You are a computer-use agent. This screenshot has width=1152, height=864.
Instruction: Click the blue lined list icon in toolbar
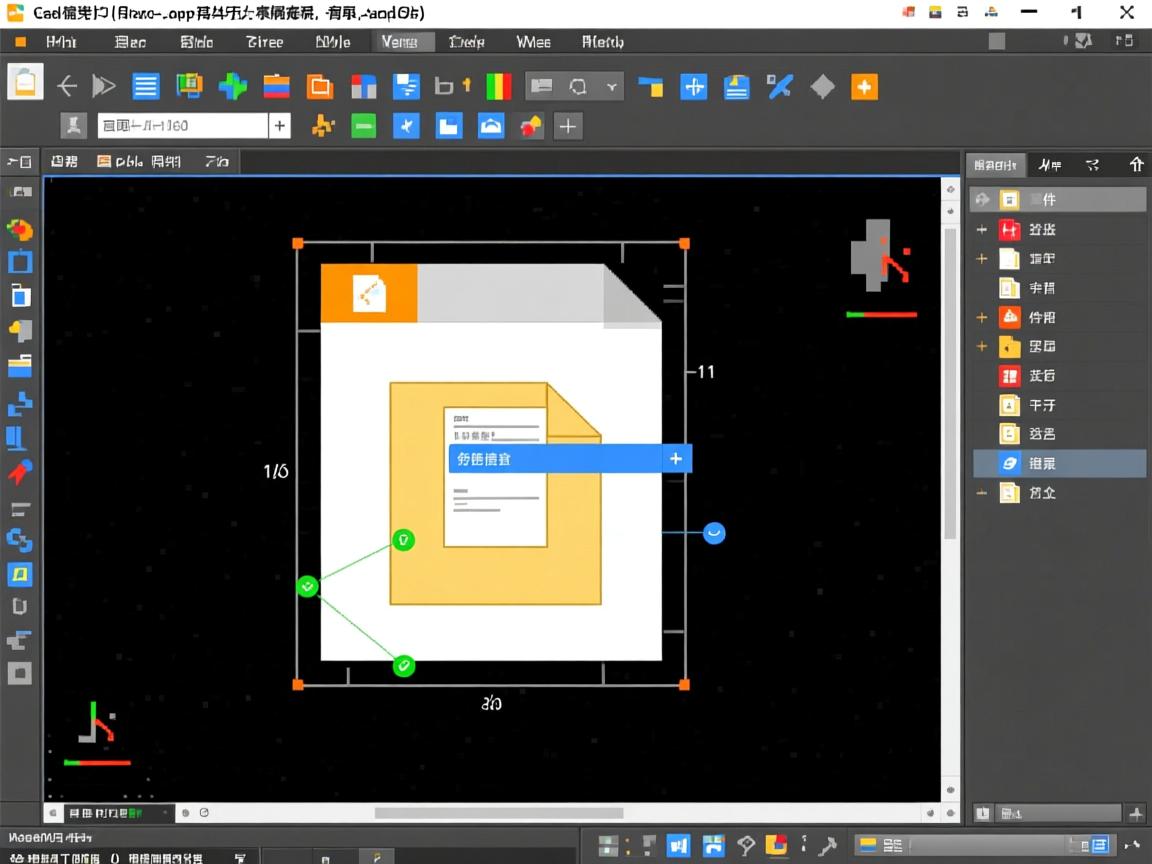[146, 87]
